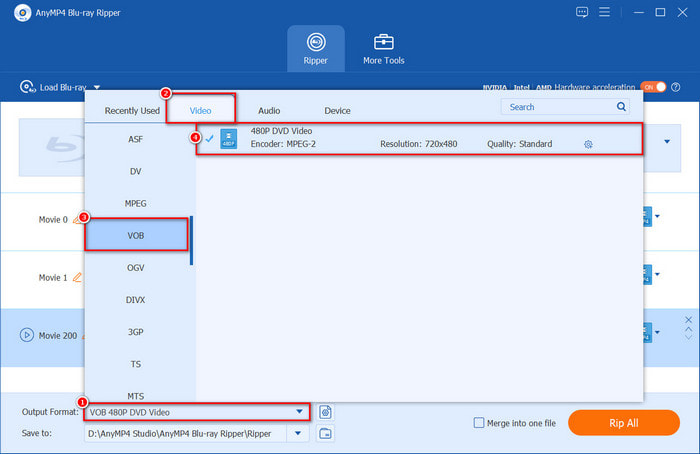Open the Ripper tab
700x454 pixels.
tap(316, 49)
